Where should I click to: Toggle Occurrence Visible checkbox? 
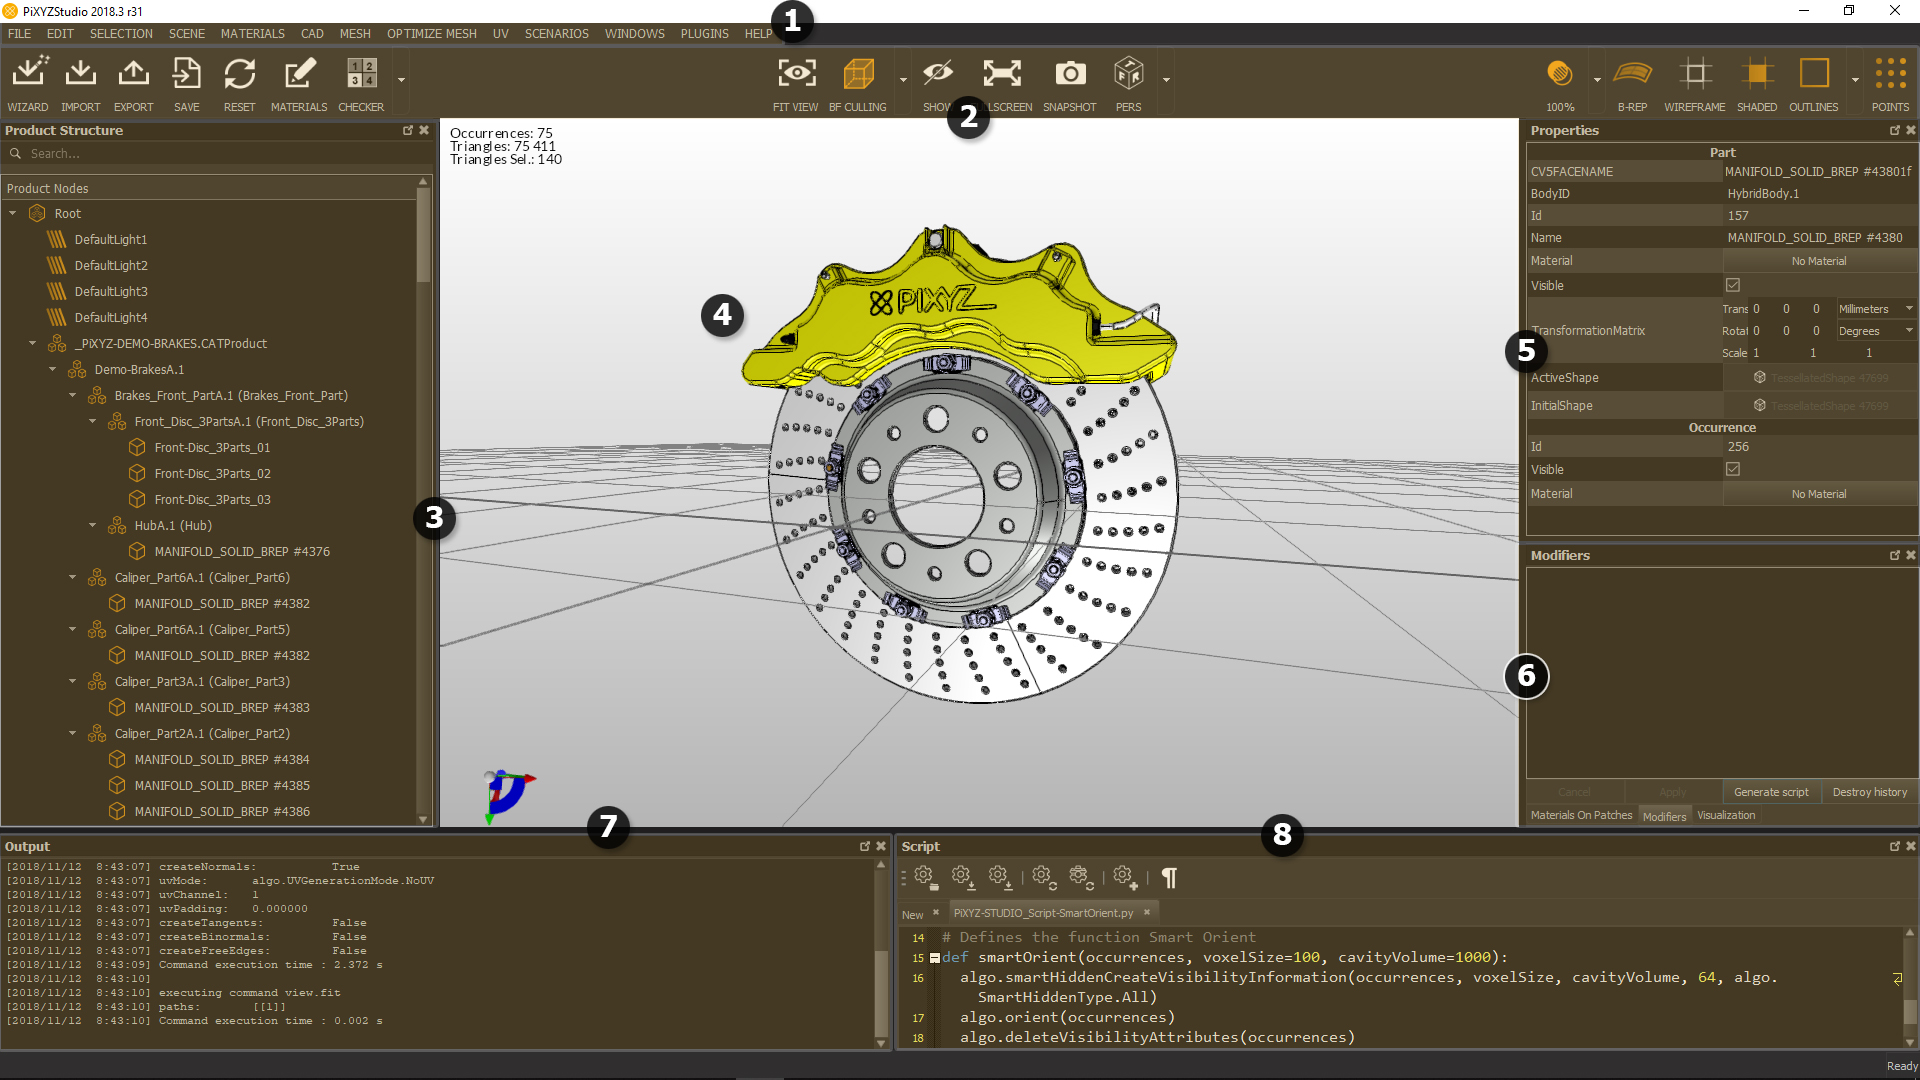coord(1733,469)
